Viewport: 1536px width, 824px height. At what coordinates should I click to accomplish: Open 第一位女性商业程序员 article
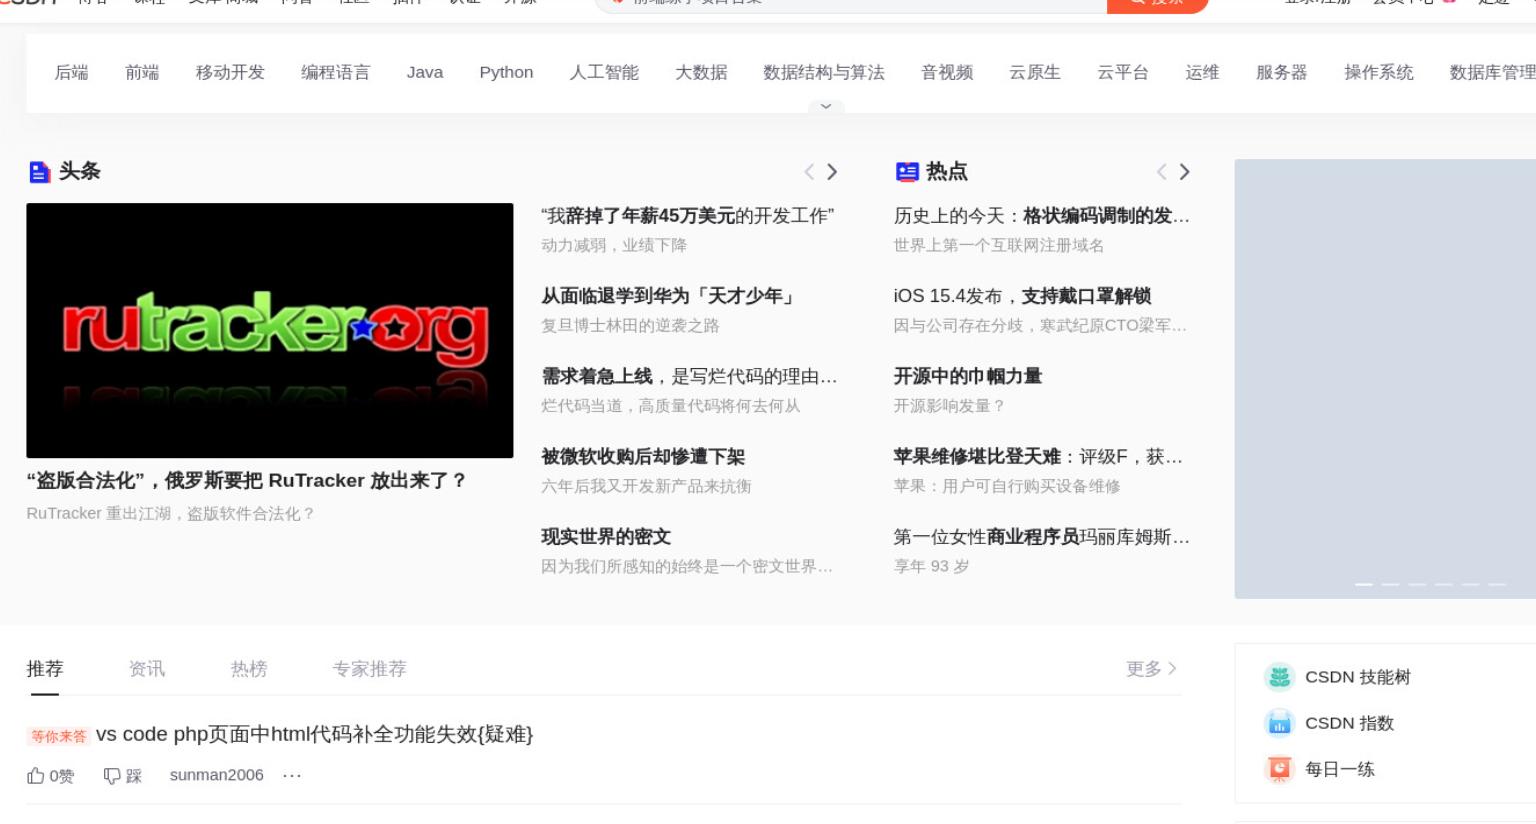(x=1042, y=537)
